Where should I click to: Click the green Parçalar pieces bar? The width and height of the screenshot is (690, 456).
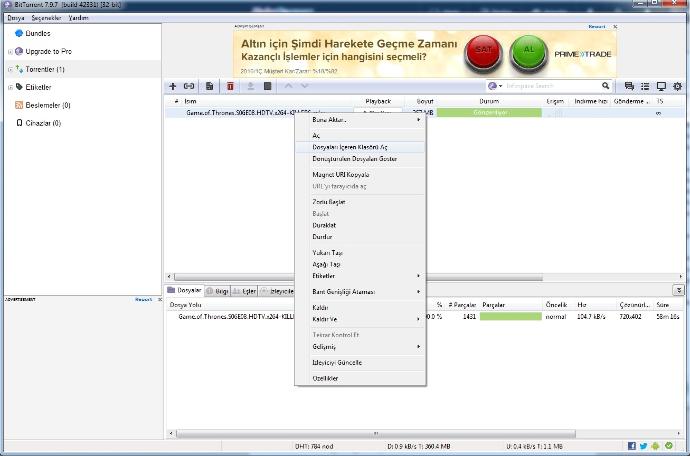510,316
